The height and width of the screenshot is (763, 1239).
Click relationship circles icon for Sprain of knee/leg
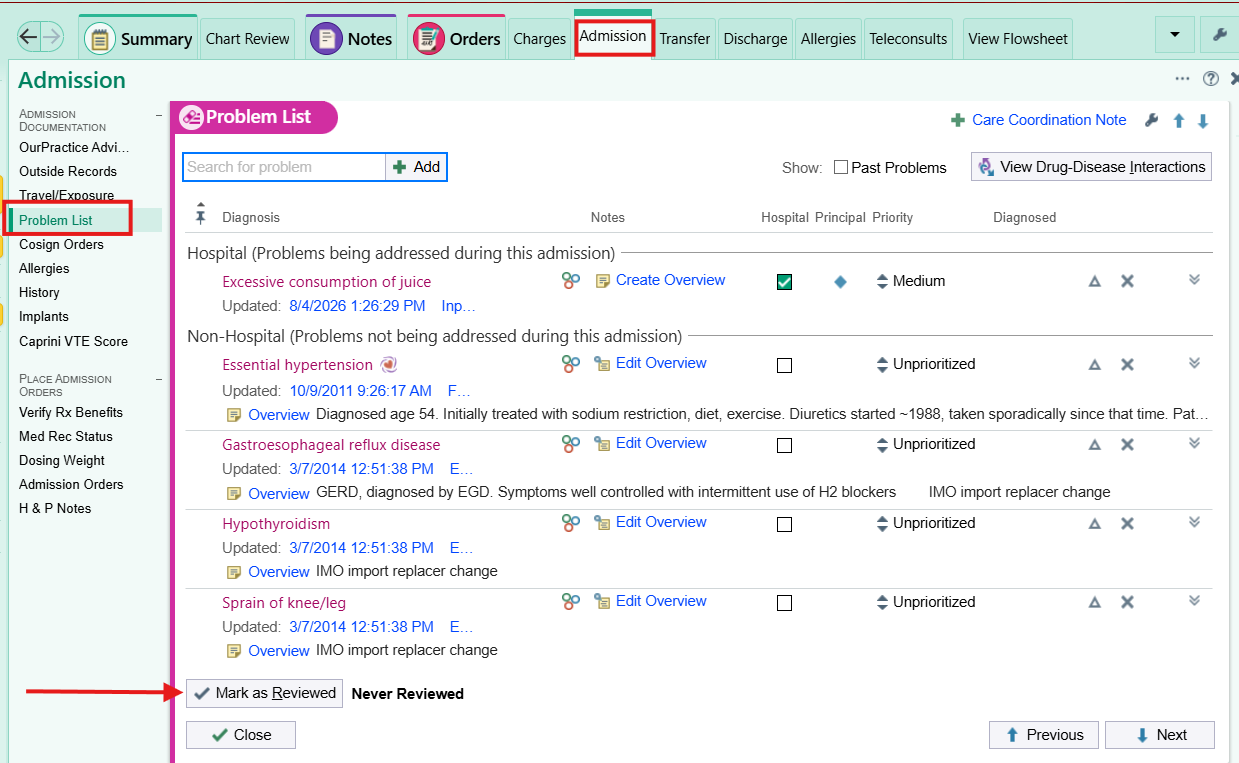point(571,601)
